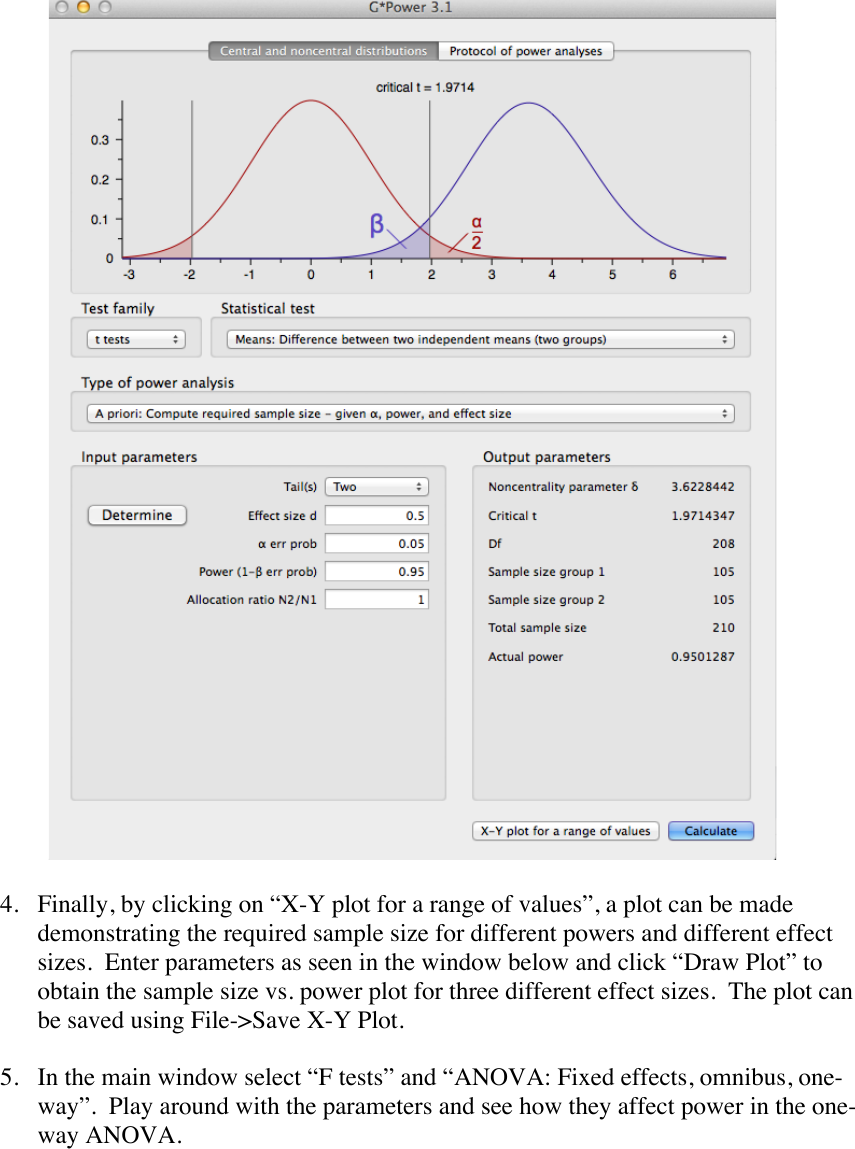Screen dimensions: 855x1149
Task: Click the G*Power 3.1 title bar
Action: coord(411,7)
